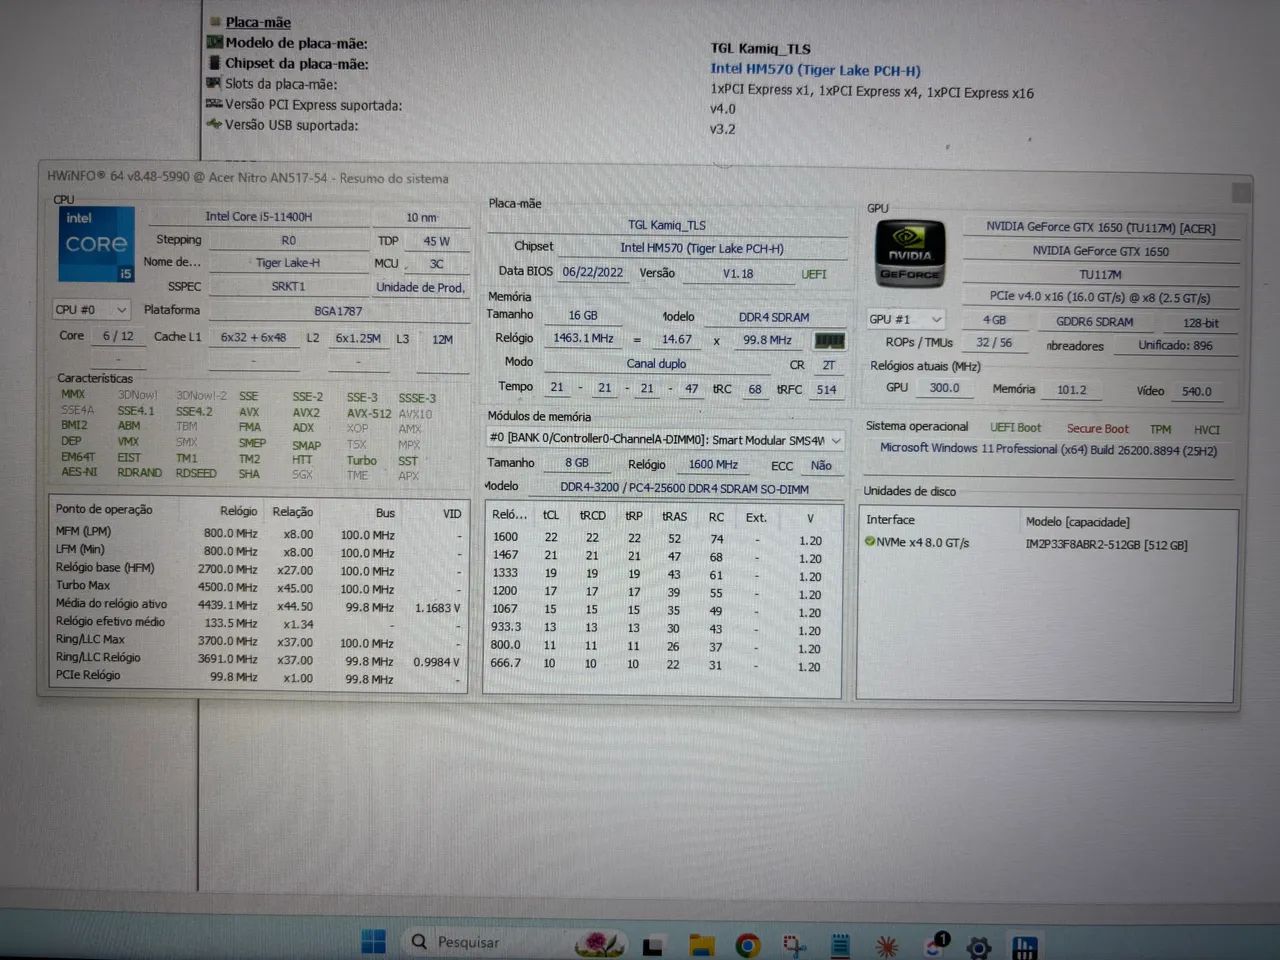Open Intel HM570 (Tiger Lake PCH-H) link
Screen dimensions: 1280x960
click(815, 70)
